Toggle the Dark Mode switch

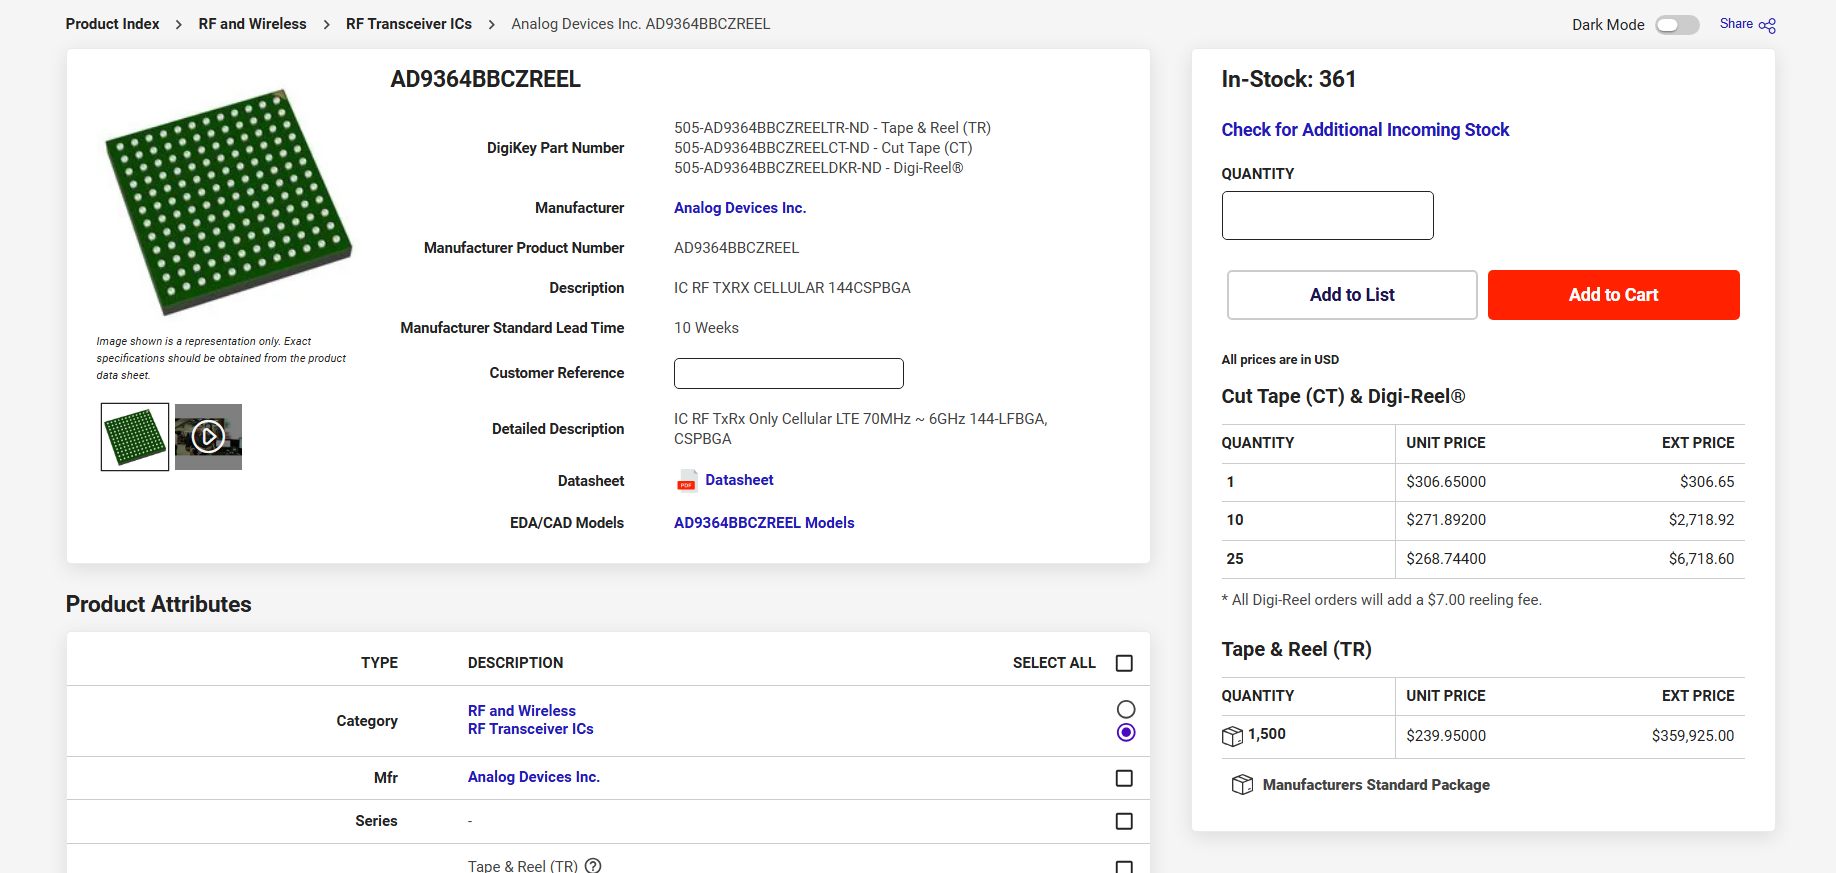(x=1677, y=25)
